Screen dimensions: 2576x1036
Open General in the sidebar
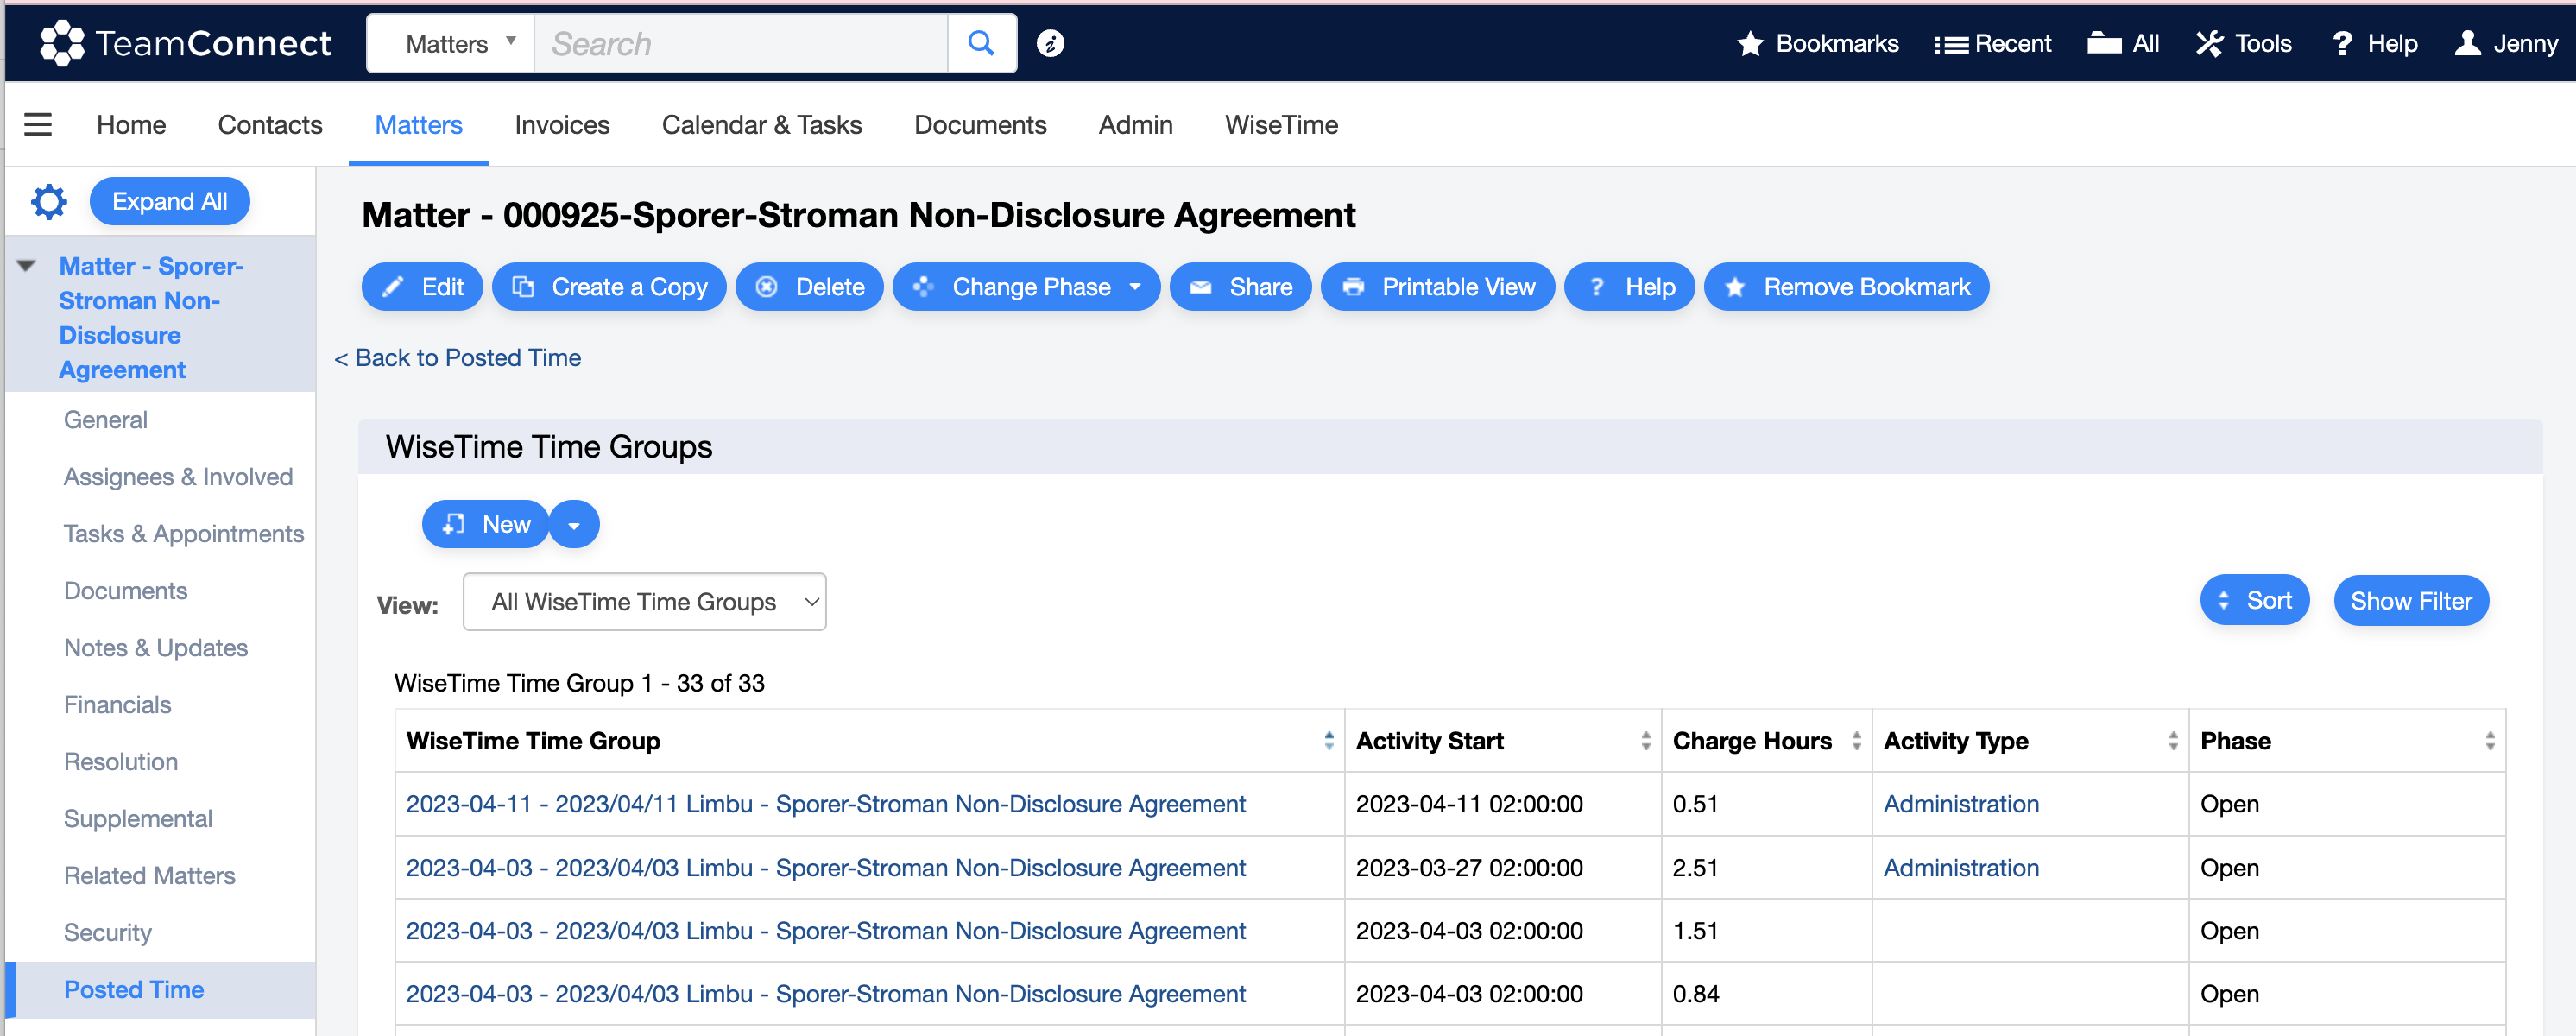[x=105, y=420]
